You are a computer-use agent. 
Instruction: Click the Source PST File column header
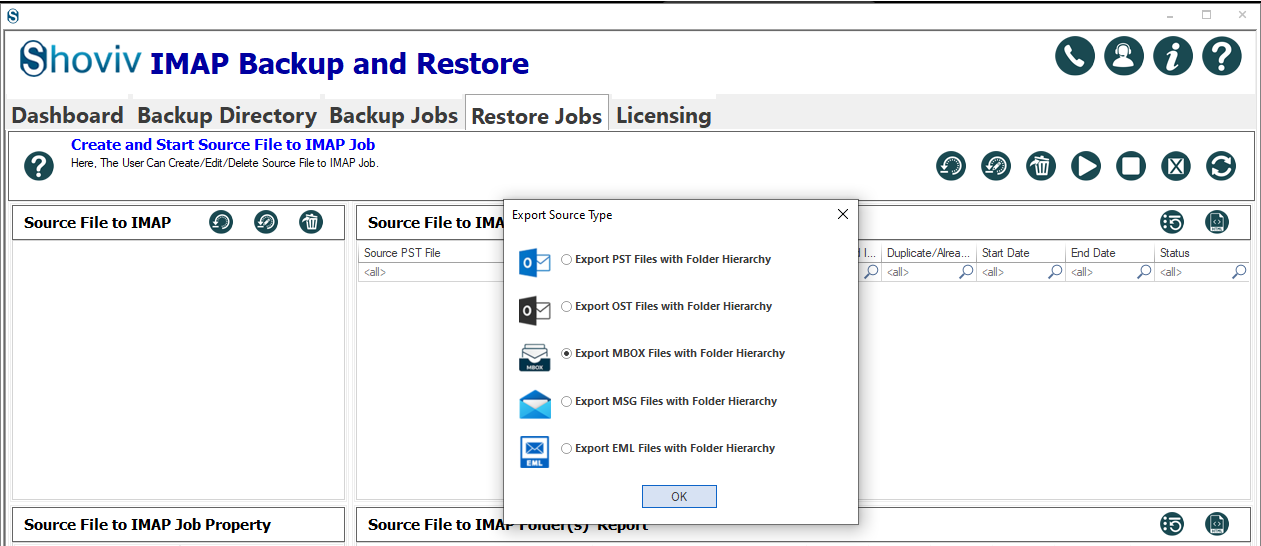coord(402,253)
